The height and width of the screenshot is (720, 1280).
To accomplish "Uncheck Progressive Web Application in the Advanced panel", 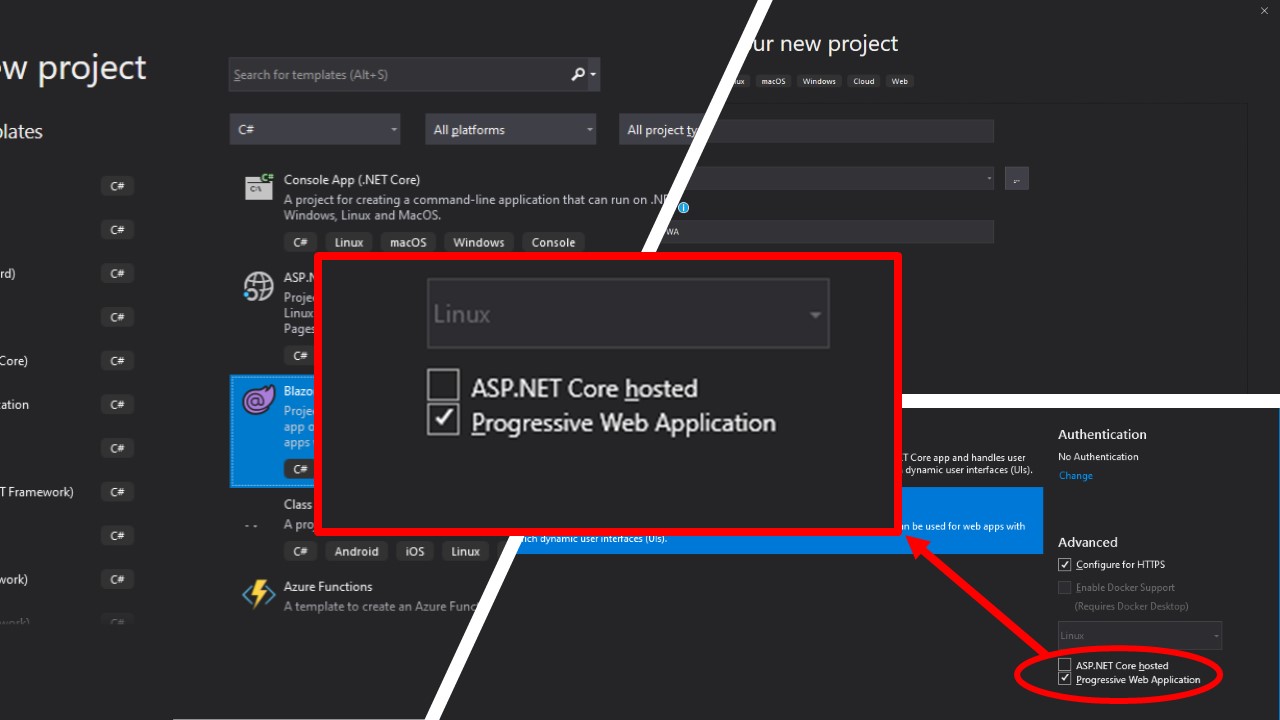I will click(x=1065, y=679).
